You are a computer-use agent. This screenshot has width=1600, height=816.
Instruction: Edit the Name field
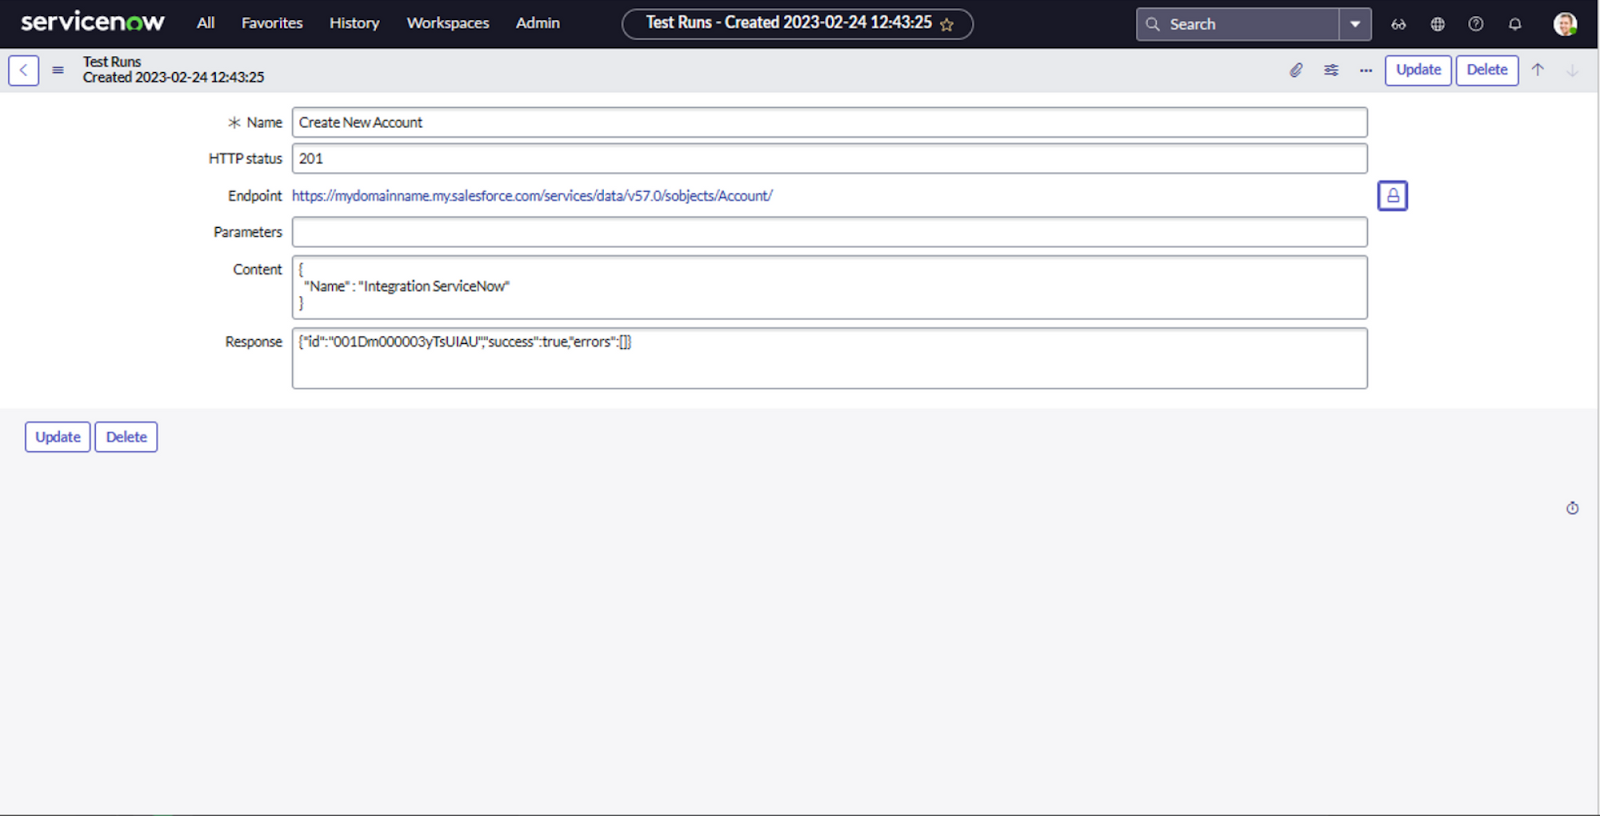coord(829,122)
